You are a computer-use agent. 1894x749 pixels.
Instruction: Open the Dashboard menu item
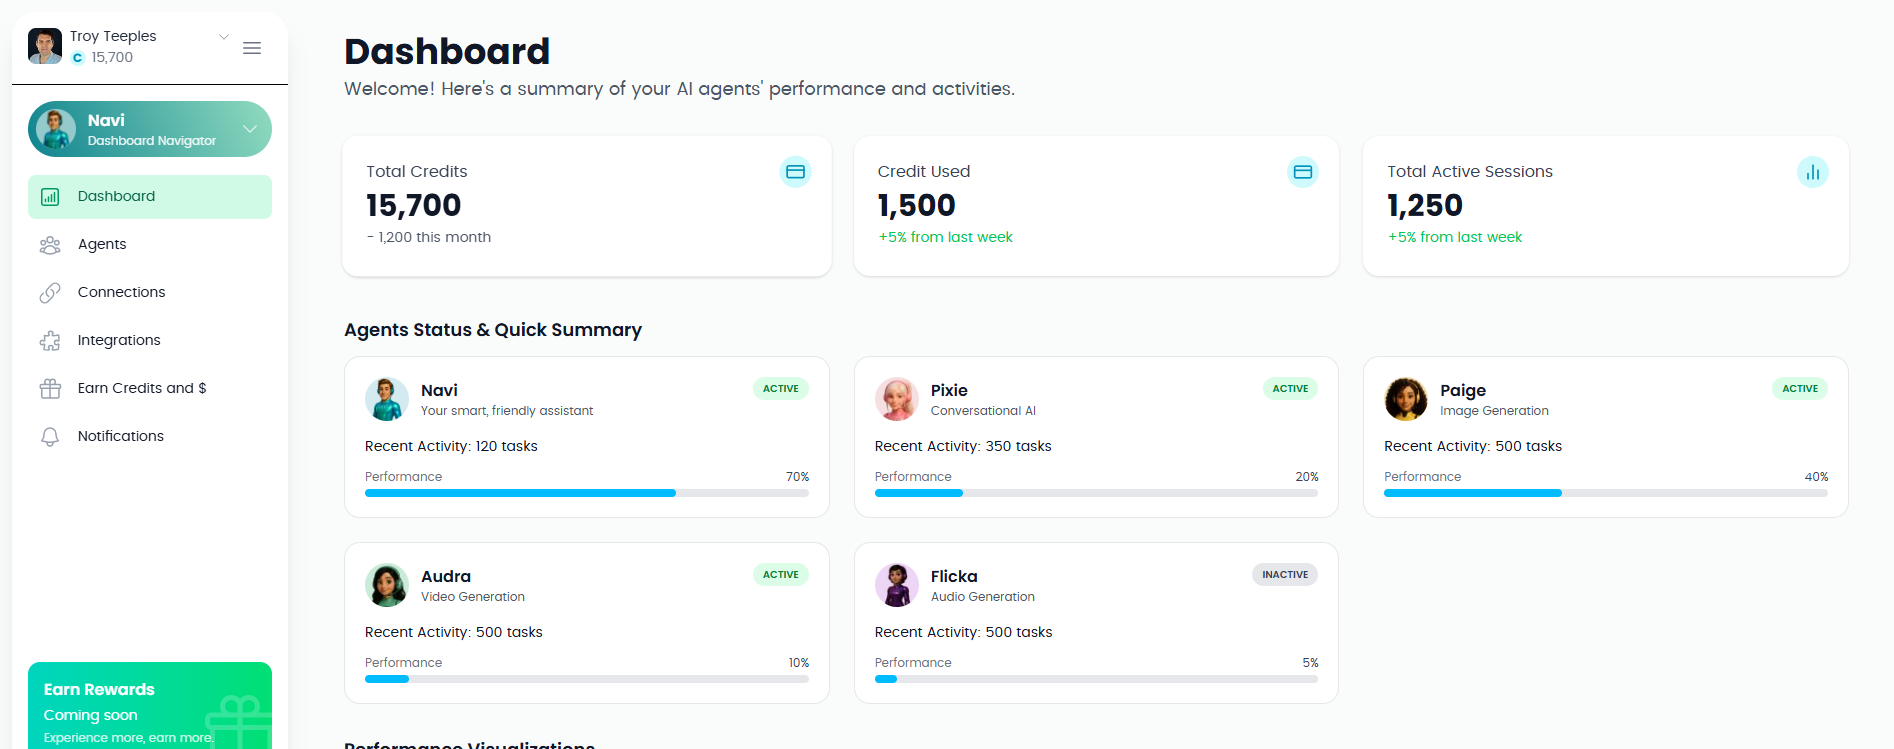tap(150, 197)
